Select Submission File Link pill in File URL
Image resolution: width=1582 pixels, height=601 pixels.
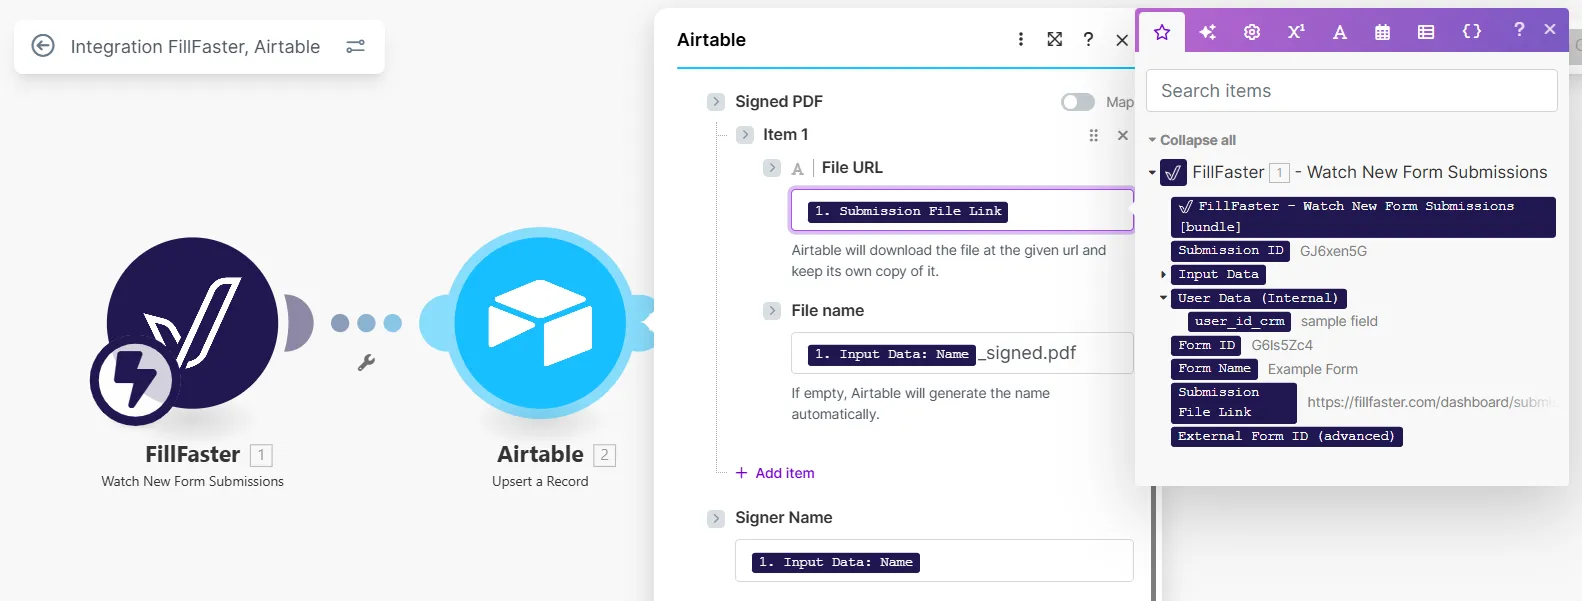pos(908,211)
